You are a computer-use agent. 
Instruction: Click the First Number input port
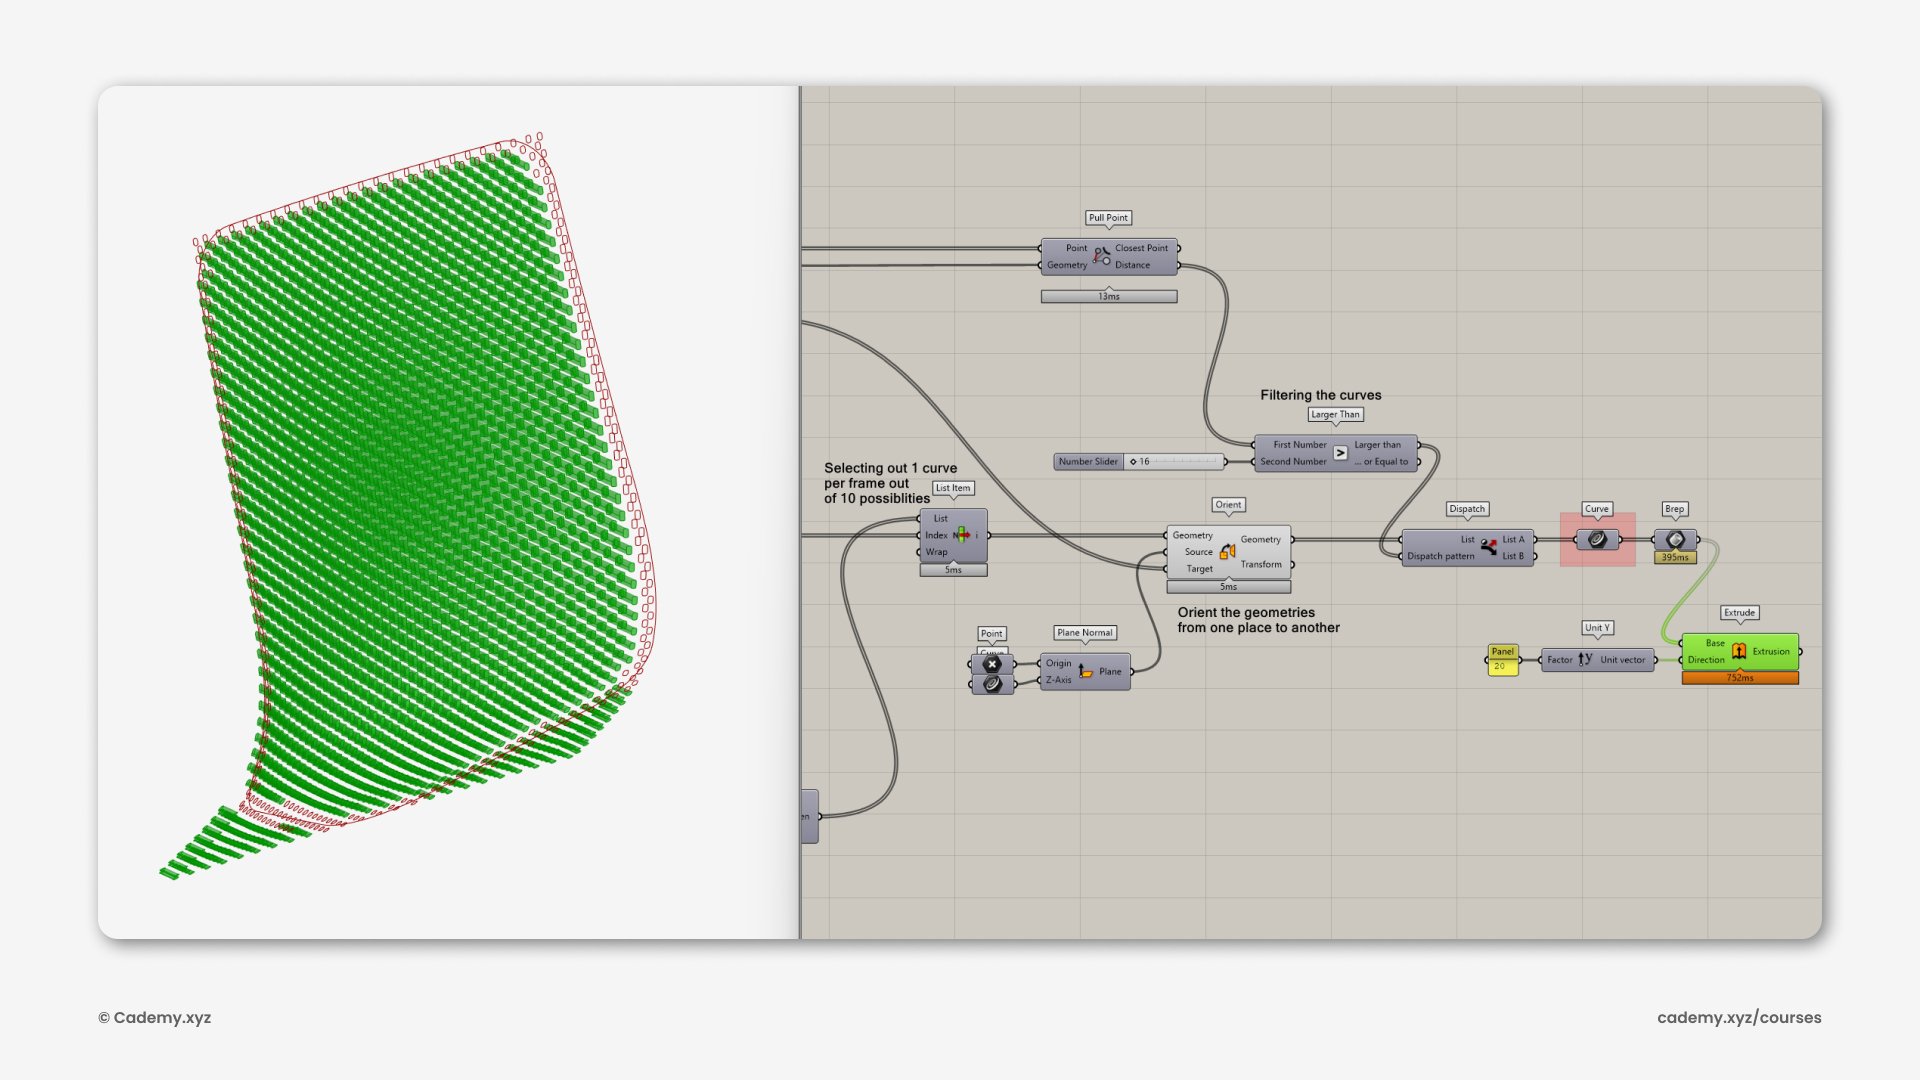click(x=1299, y=445)
